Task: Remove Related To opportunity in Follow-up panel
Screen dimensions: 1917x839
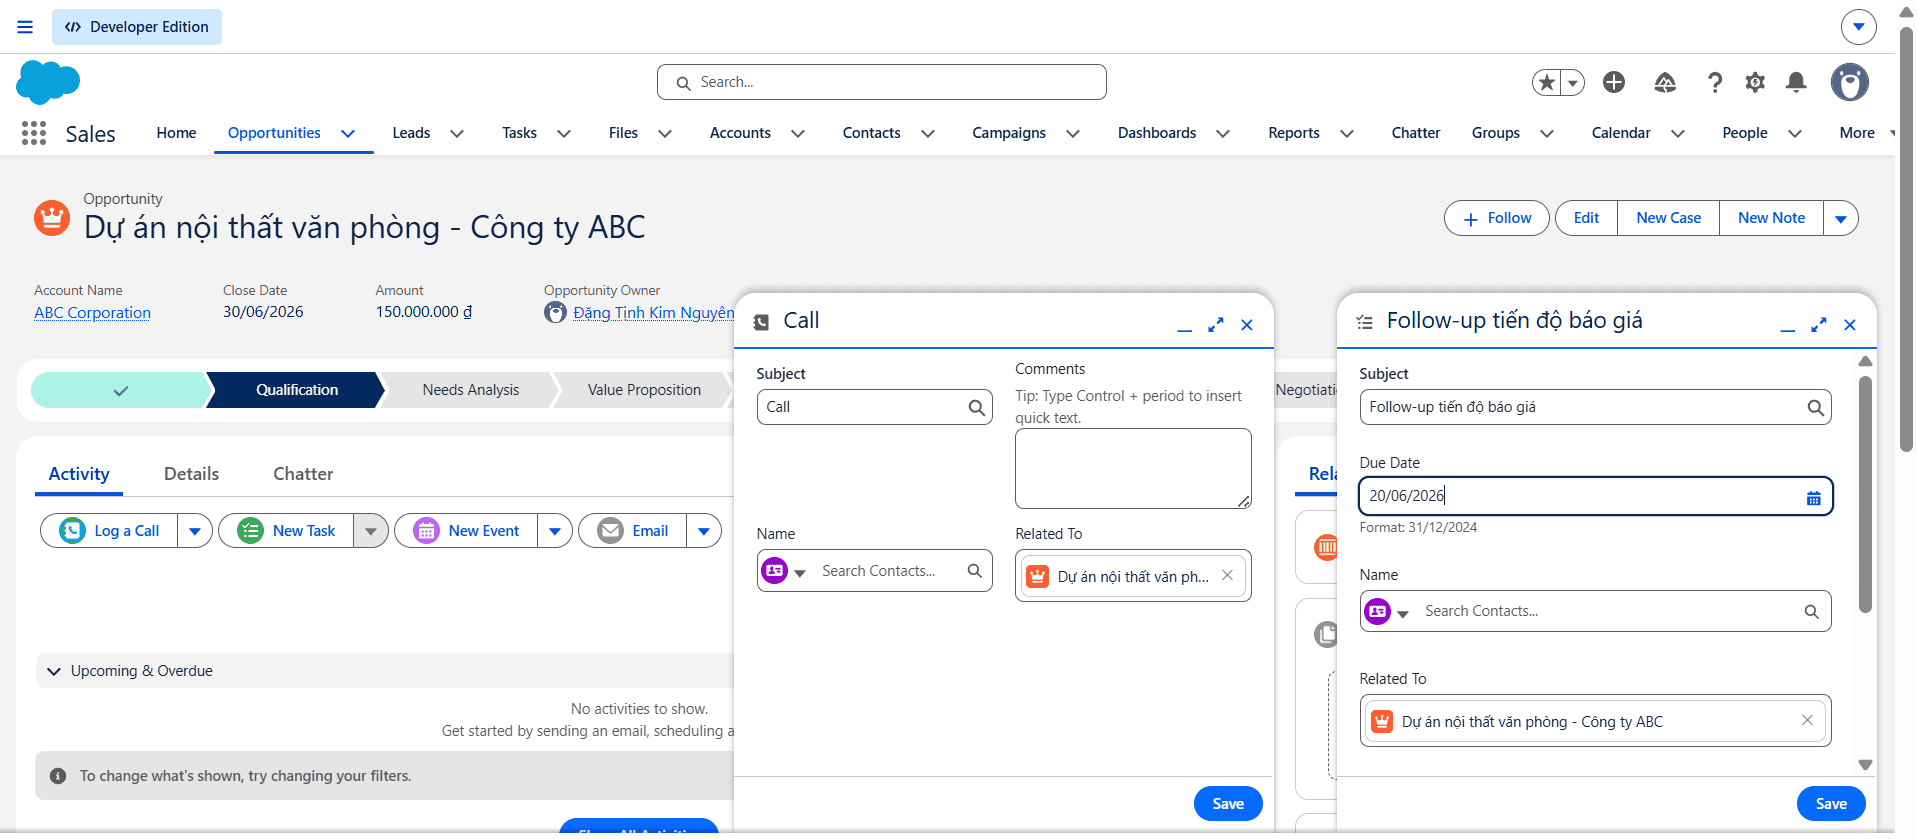Action: click(x=1807, y=720)
